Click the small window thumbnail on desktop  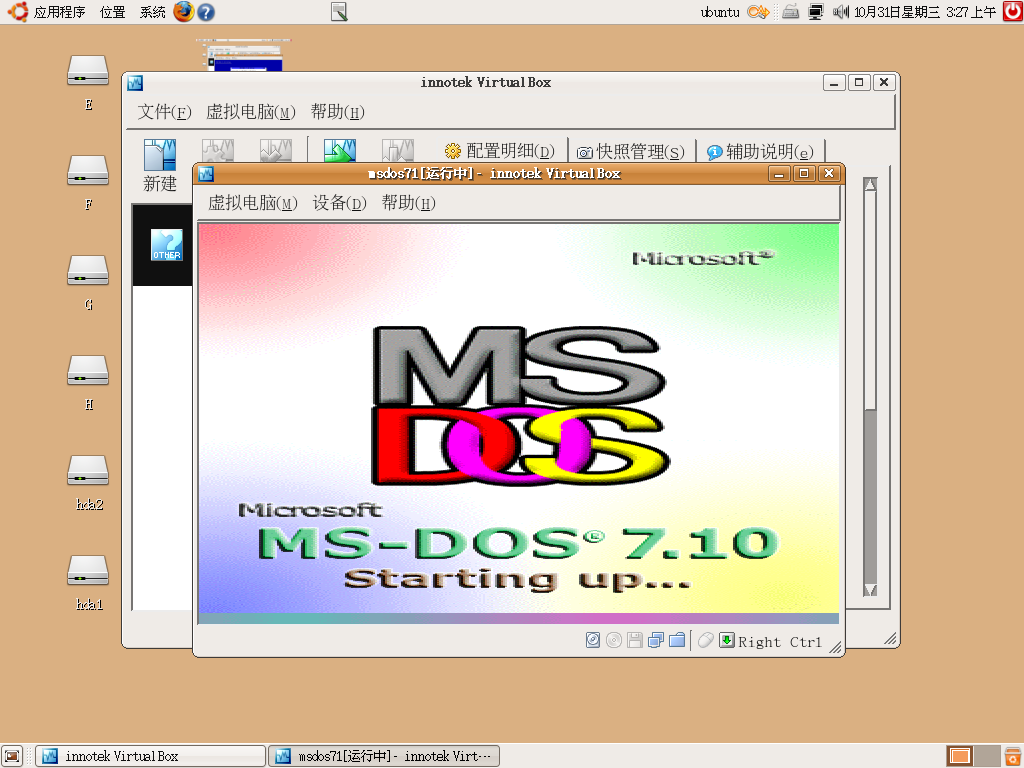(x=244, y=55)
